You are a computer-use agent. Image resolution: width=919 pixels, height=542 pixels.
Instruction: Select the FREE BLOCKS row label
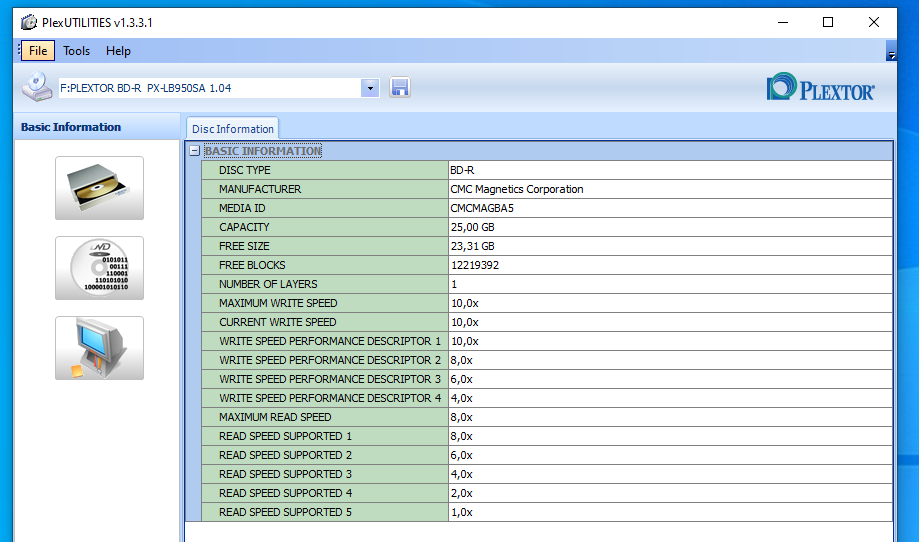click(x=252, y=265)
